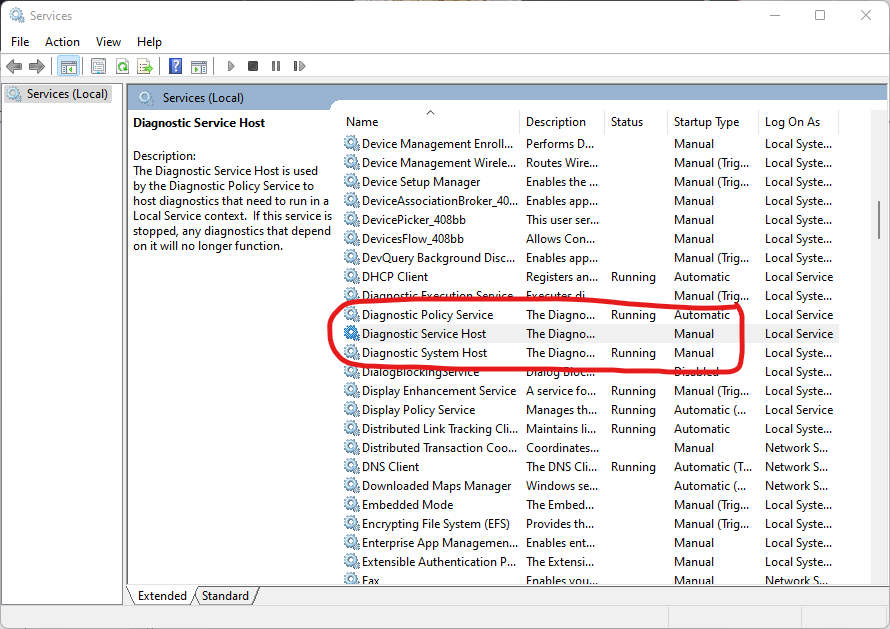This screenshot has height=629, width=890.
Task: Click the vertical scrollbar thumb of services list
Action: pyautogui.click(x=879, y=220)
